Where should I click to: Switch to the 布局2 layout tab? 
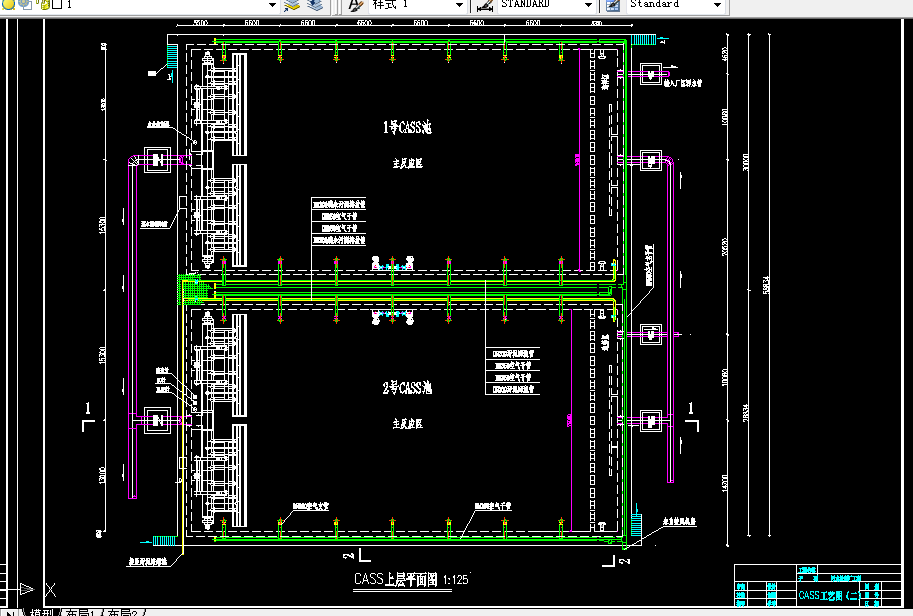click(122, 613)
